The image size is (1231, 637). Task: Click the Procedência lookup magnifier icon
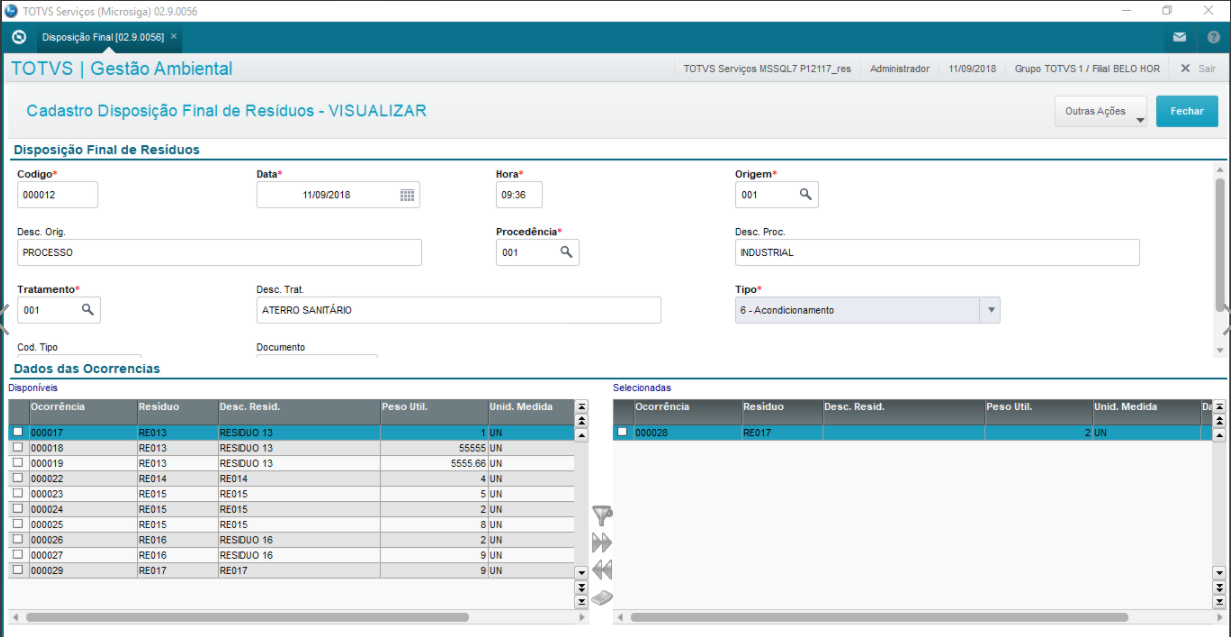click(566, 253)
